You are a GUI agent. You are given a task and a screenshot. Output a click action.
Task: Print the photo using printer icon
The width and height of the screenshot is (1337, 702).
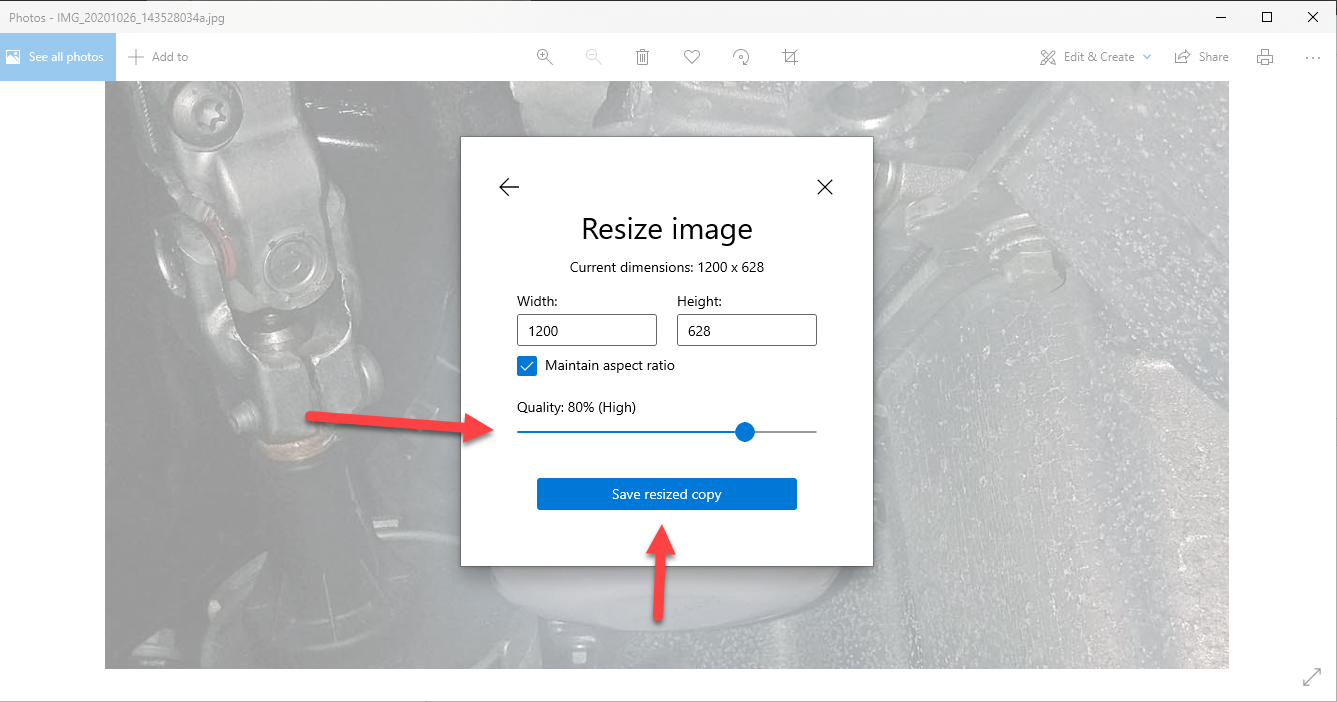pos(1265,57)
